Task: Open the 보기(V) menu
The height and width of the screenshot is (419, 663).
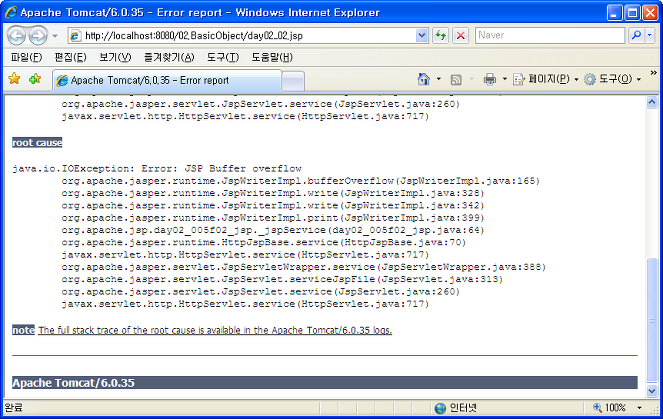Action: coord(115,57)
